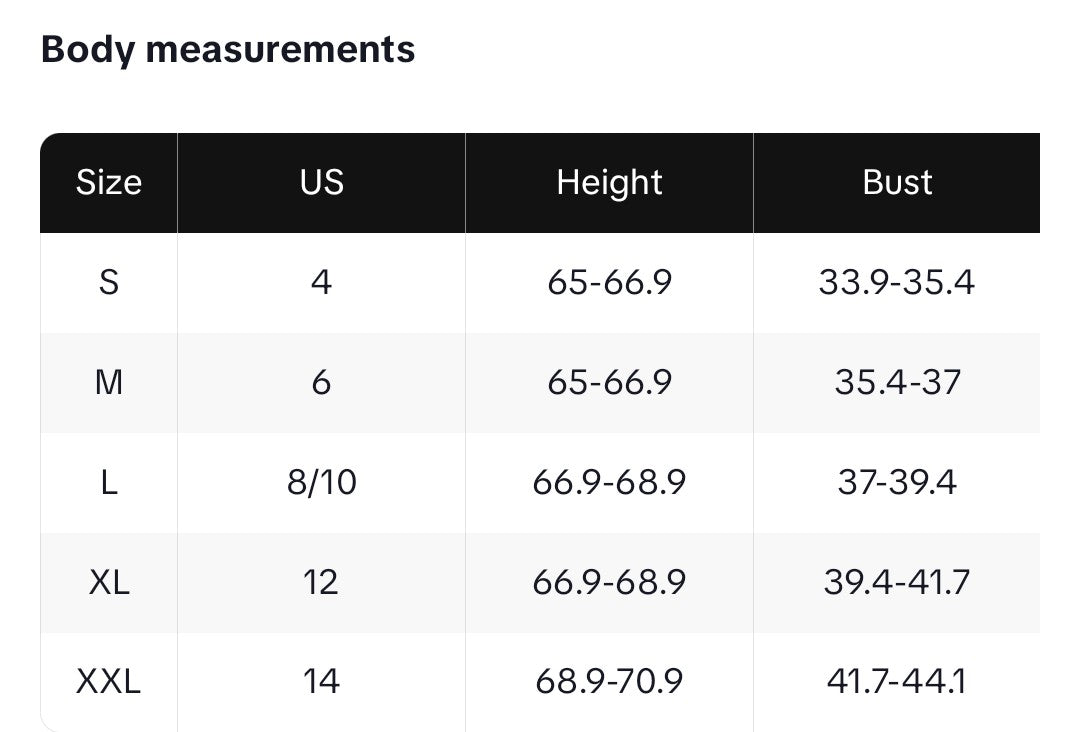Image resolution: width=1080 pixels, height=732 pixels.
Task: Click the bust 41.7-44.1 cell
Action: pos(897,682)
